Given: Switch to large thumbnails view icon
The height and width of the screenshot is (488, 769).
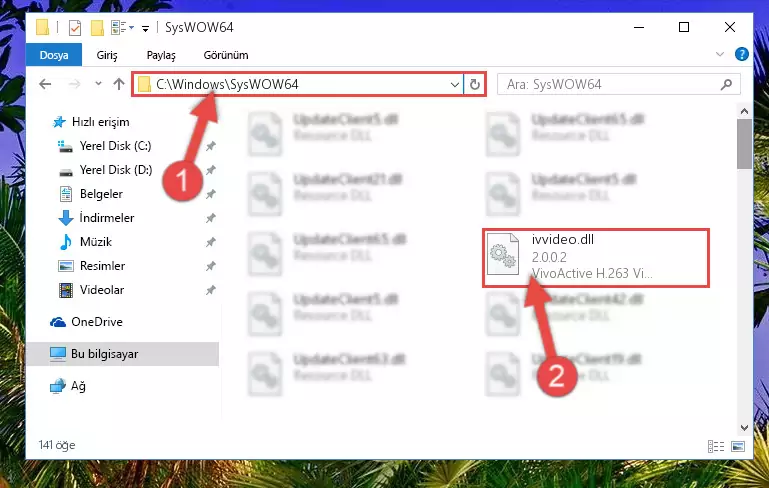Looking at the screenshot, I should [x=738, y=446].
